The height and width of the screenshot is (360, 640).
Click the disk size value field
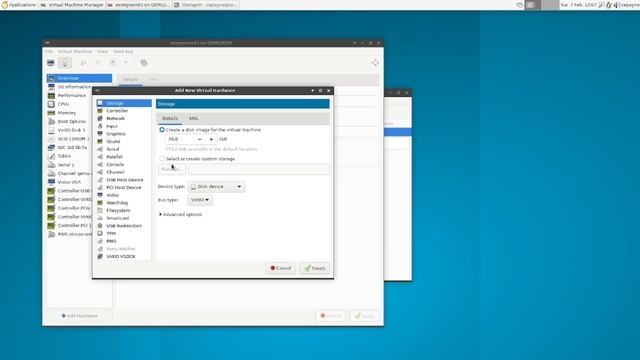(180, 139)
